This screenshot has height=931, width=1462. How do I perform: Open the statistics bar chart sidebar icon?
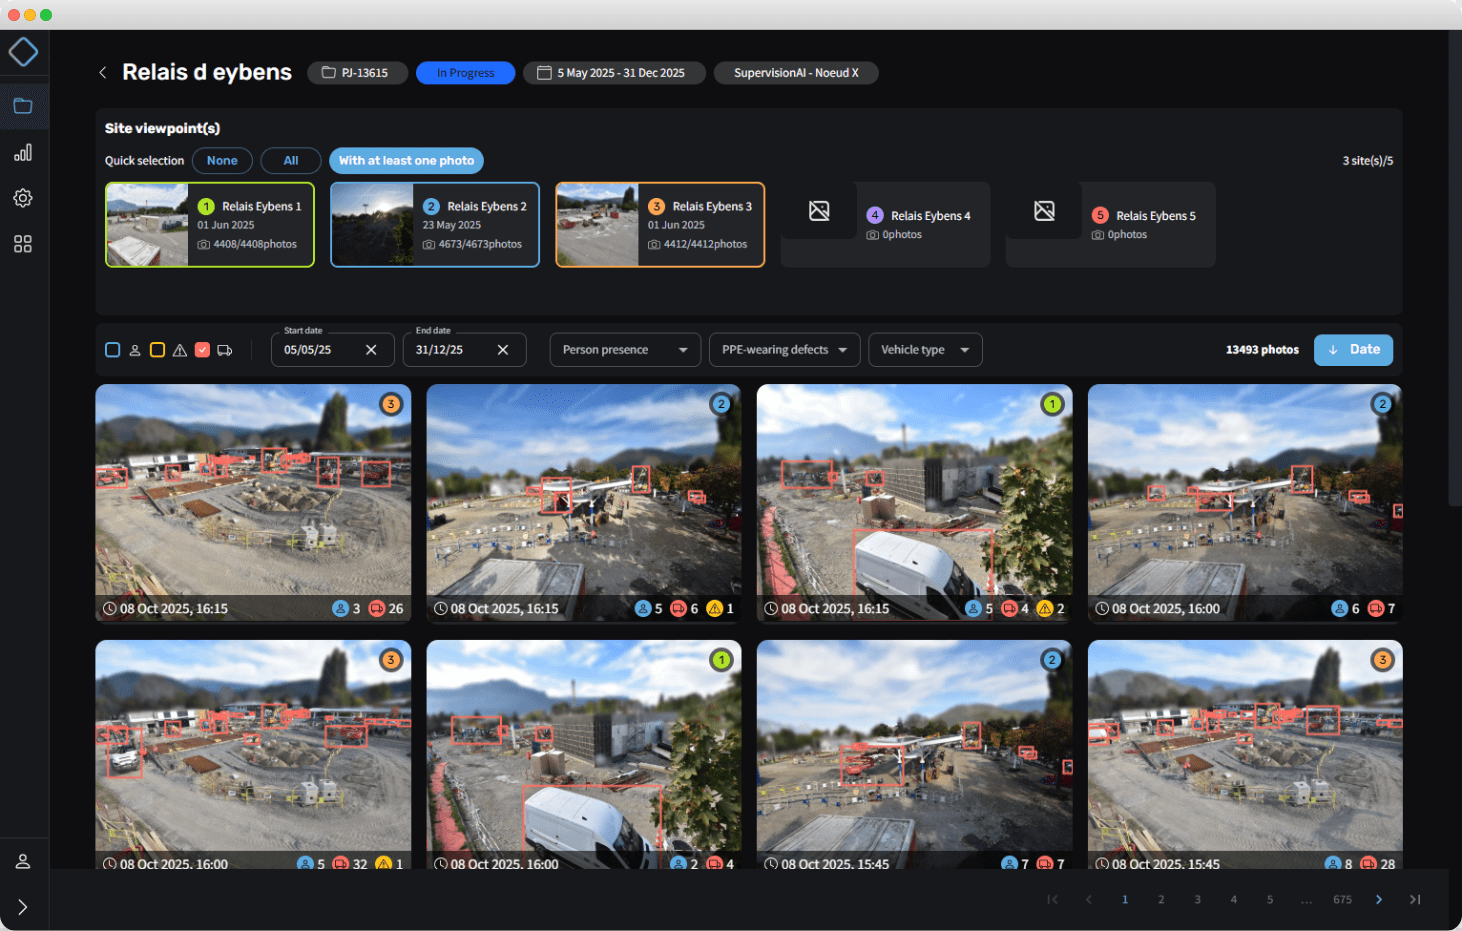tap(23, 152)
